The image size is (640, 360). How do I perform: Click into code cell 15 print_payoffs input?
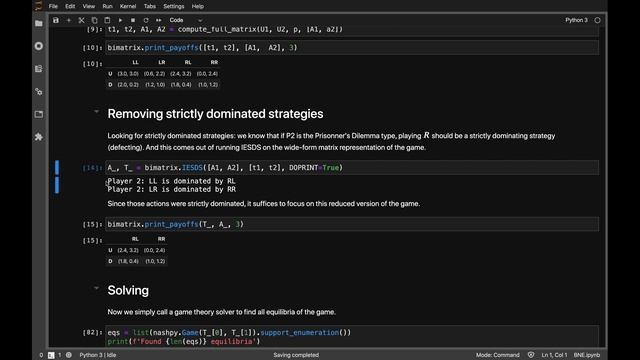point(352,224)
